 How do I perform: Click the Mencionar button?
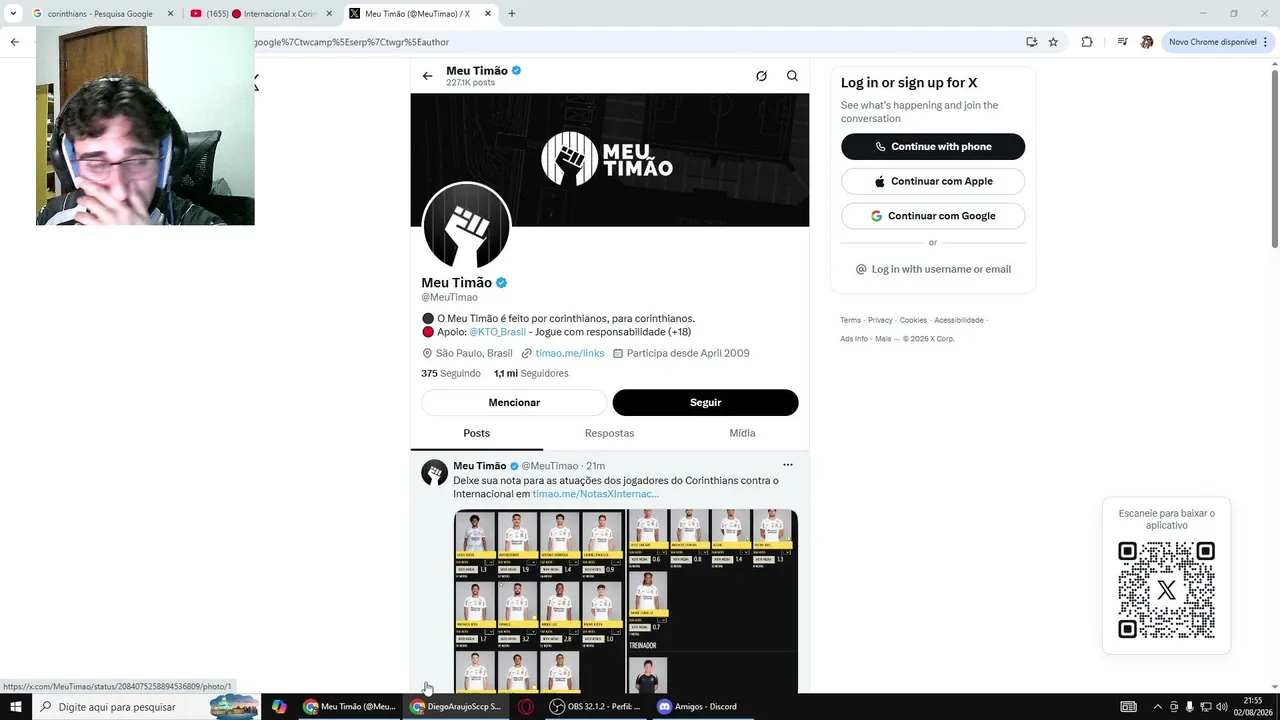[x=514, y=402]
